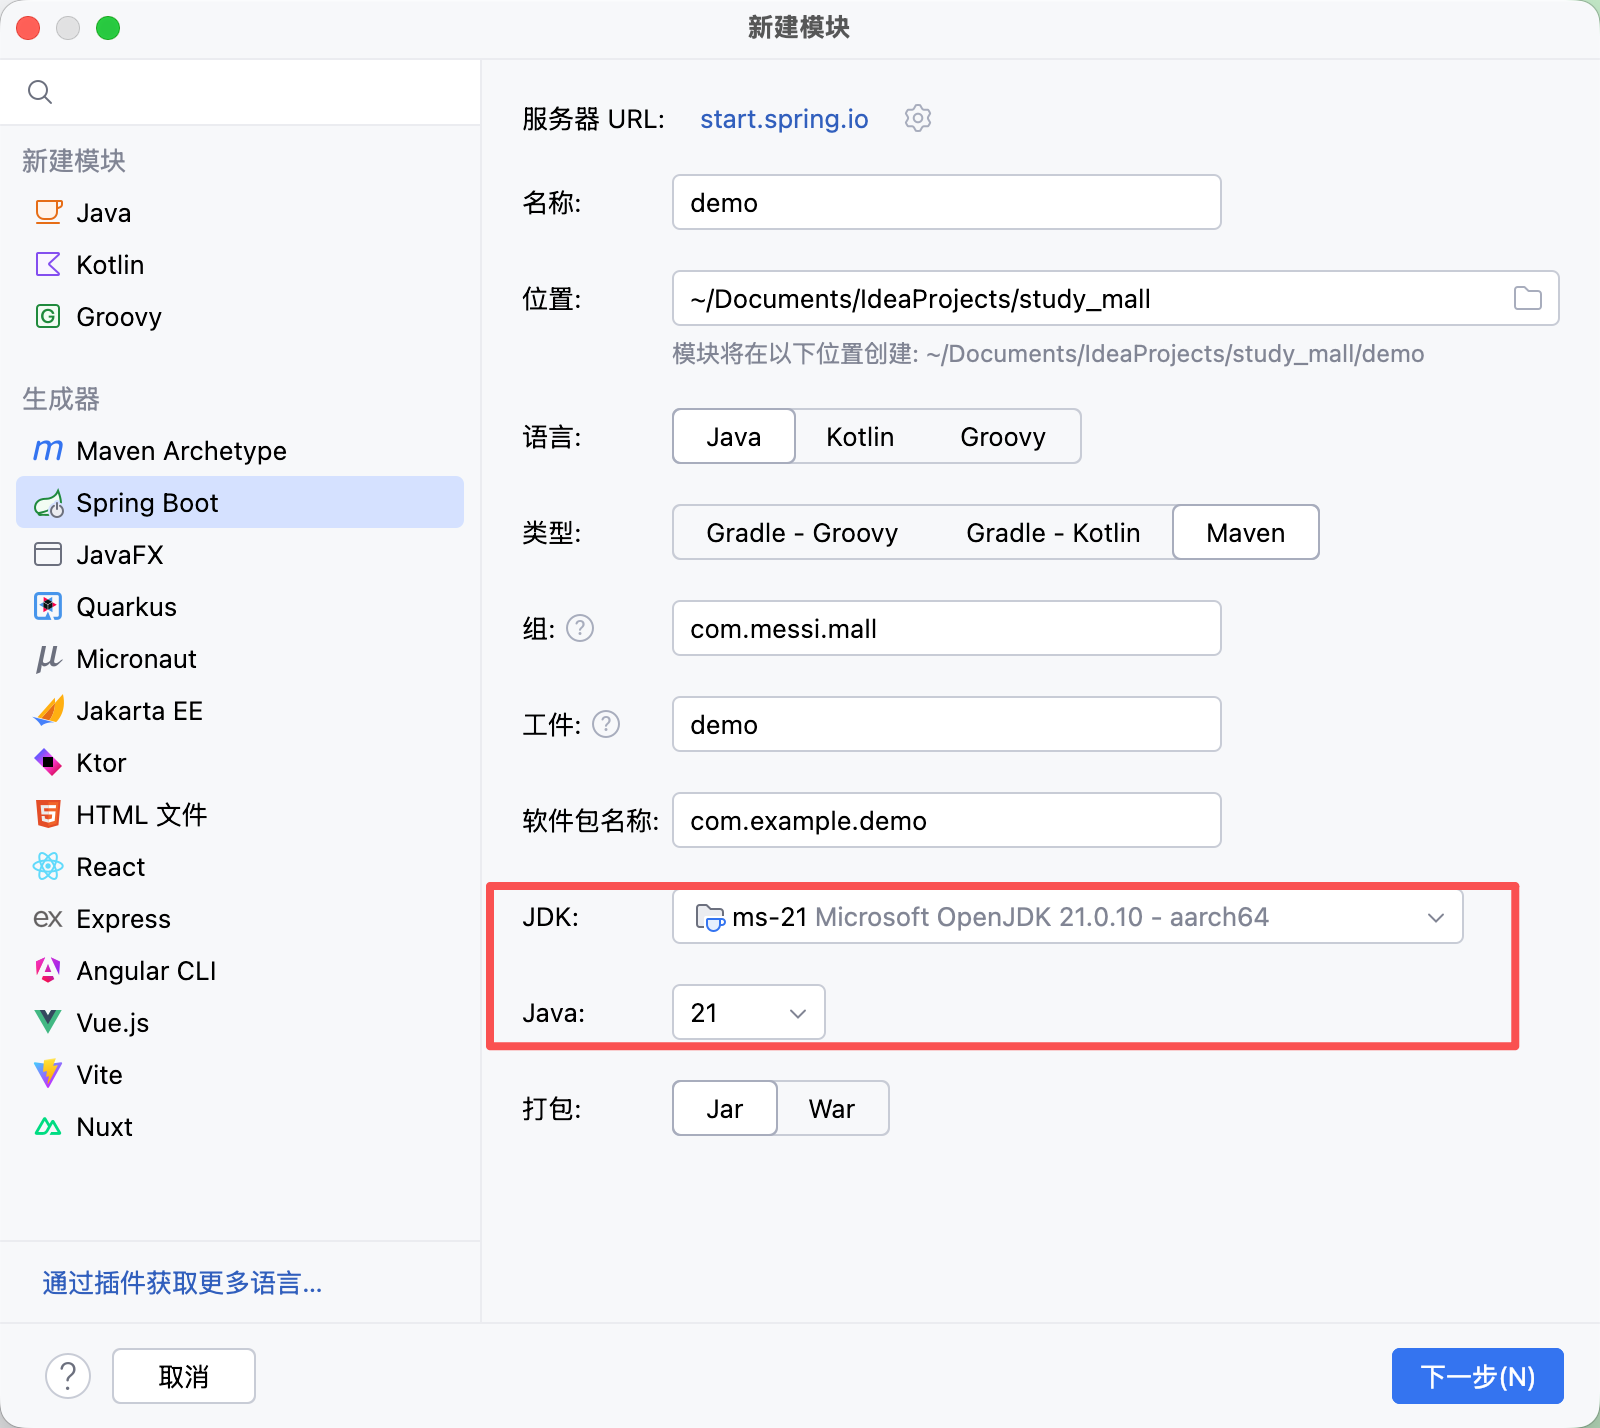This screenshot has height=1428, width=1600.
Task: Open the dialog help question mark
Action: [x=68, y=1376]
